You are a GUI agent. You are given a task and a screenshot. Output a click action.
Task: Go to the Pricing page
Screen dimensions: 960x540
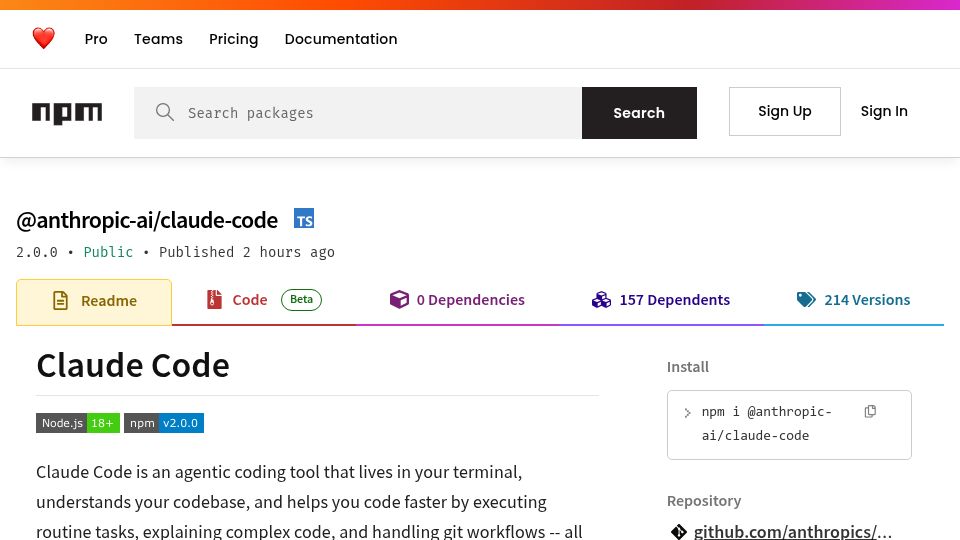click(234, 39)
